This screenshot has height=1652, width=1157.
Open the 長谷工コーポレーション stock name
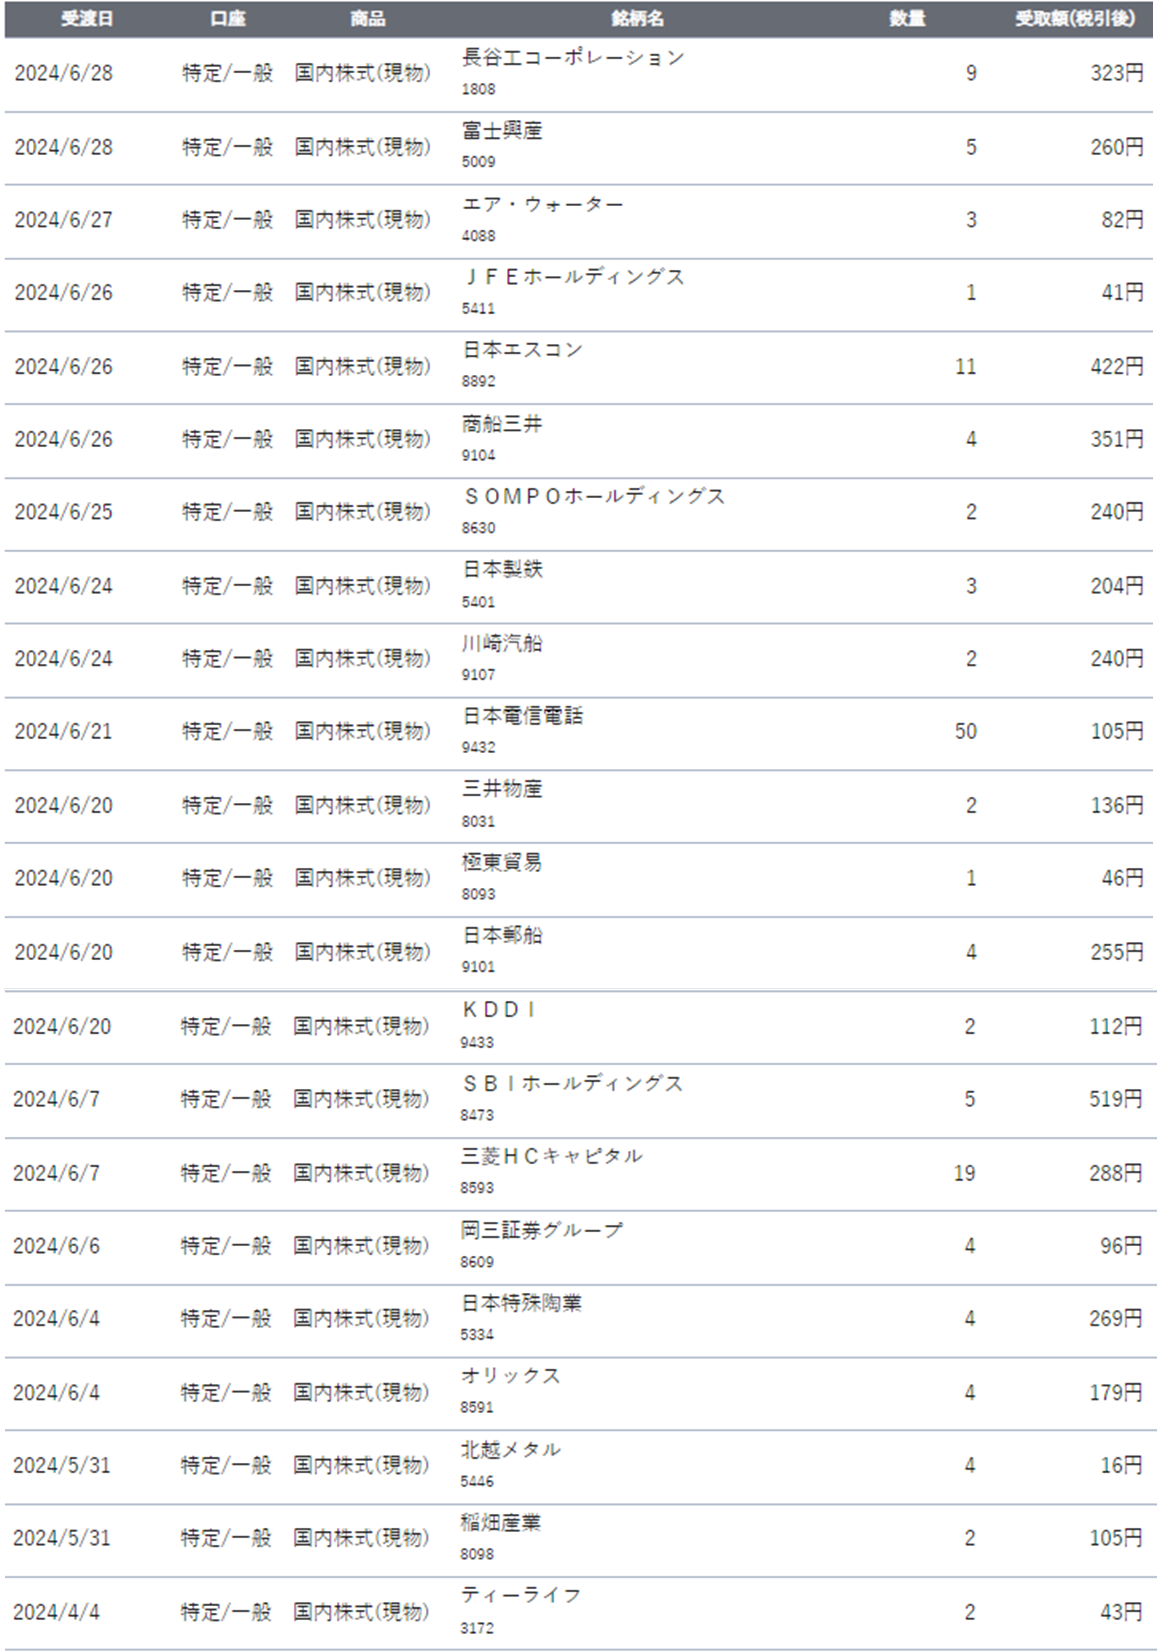[573, 58]
